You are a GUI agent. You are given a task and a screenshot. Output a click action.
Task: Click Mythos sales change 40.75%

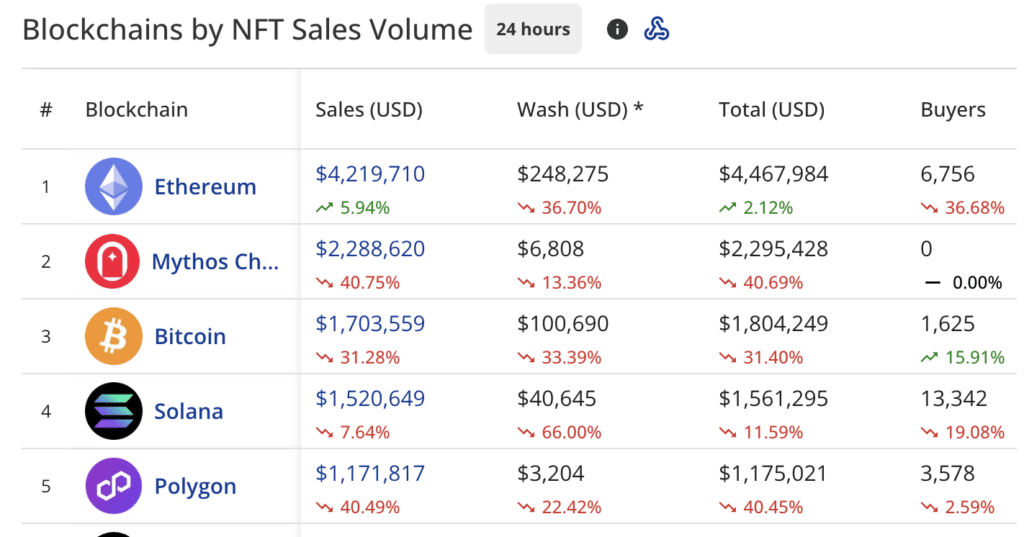pyautogui.click(x=358, y=283)
